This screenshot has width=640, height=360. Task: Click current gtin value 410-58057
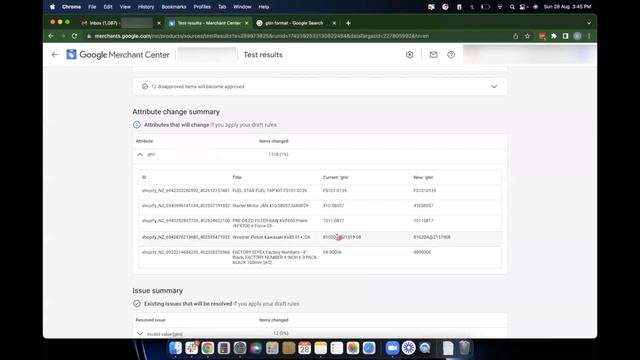(x=333, y=206)
